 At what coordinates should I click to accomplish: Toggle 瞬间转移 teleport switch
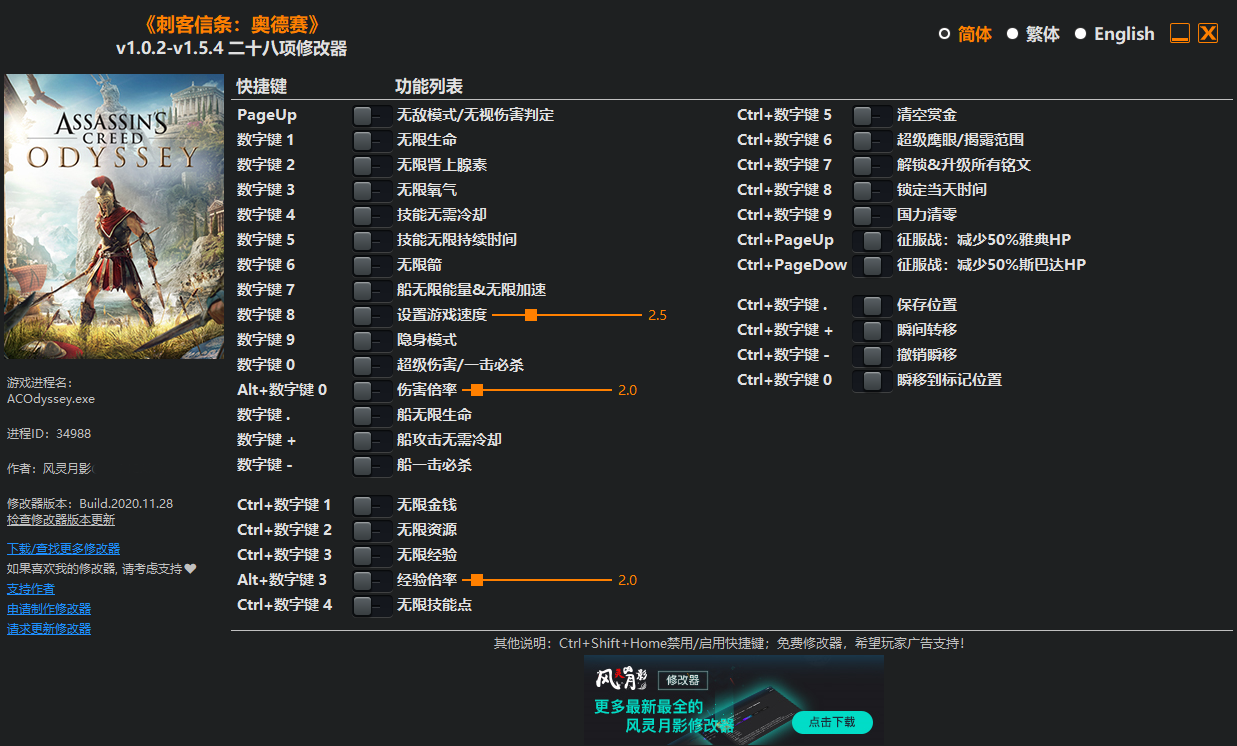[x=872, y=330]
